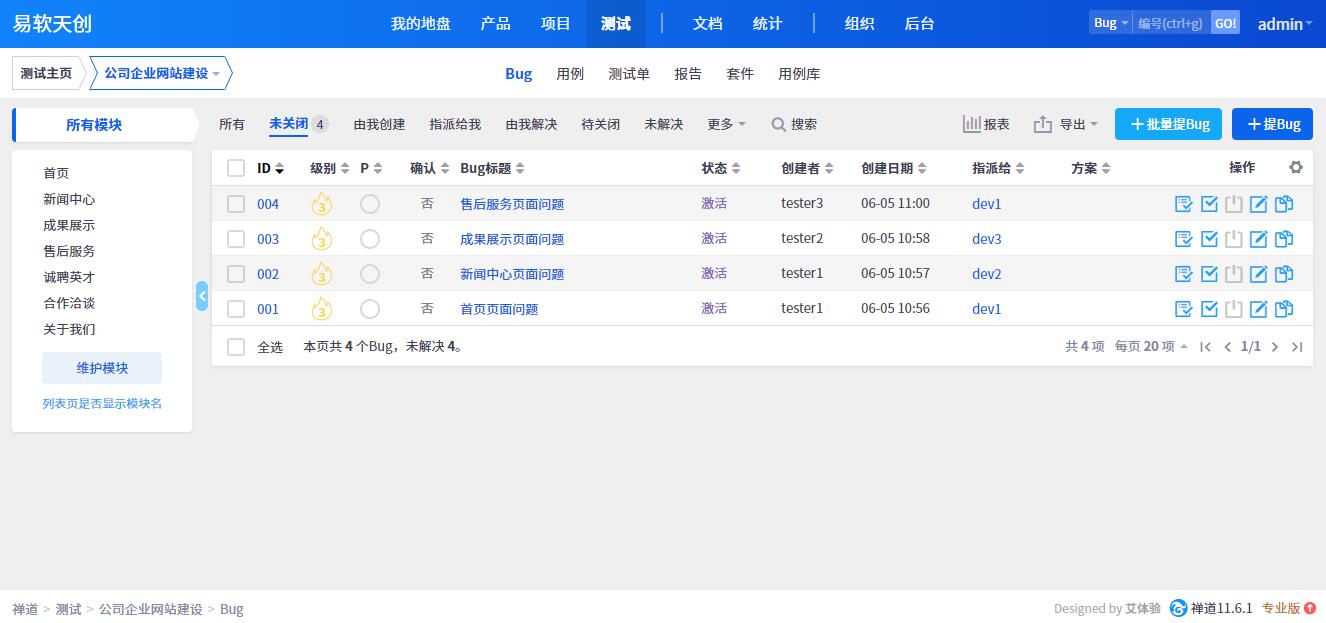Viewport: 1326px width, 623px height.
Task: Open the 测试单 sub-tab
Action: coord(629,74)
